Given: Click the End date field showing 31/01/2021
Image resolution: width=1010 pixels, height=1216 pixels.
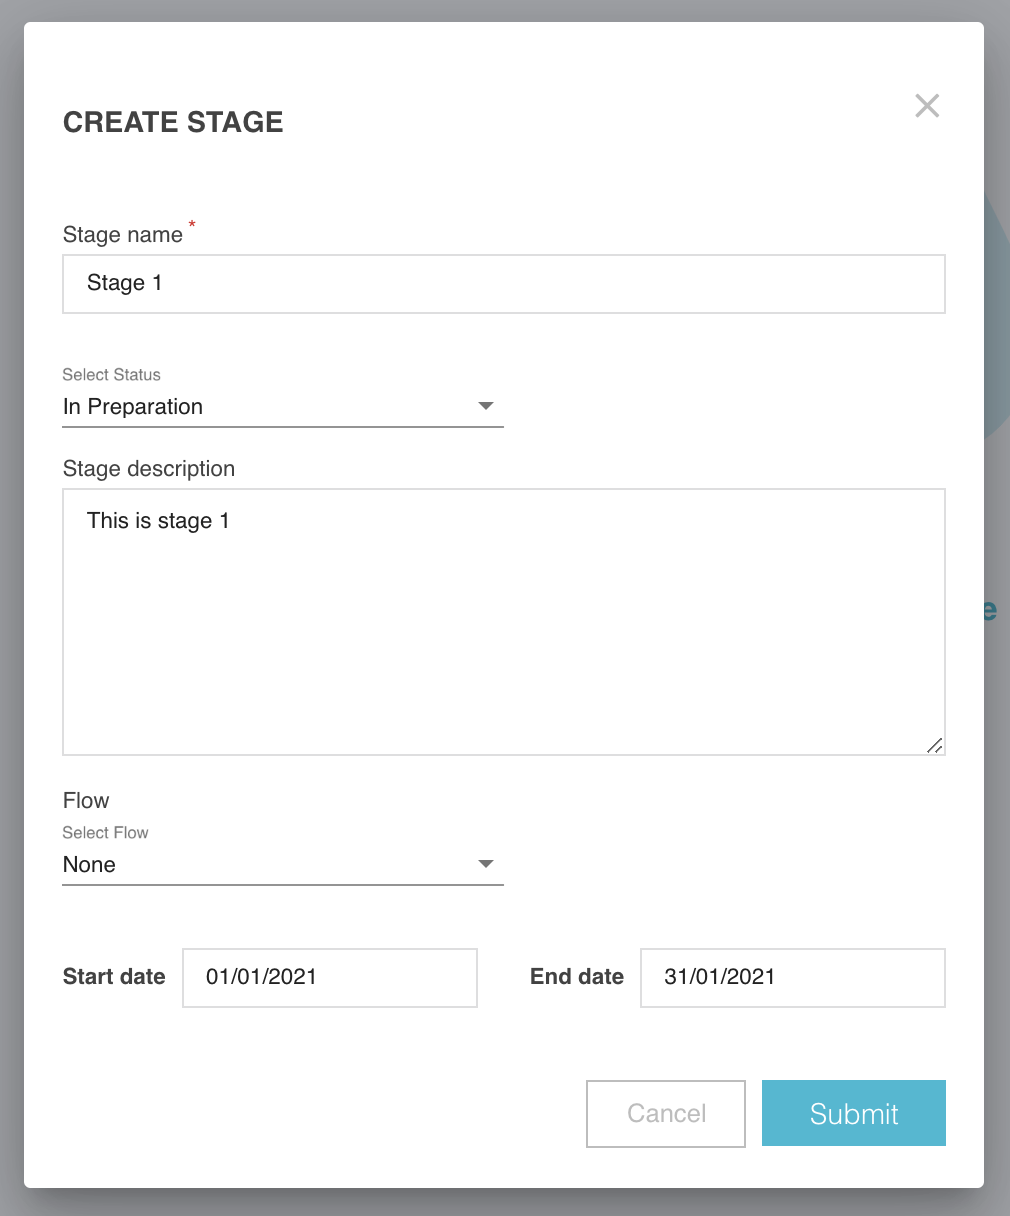Looking at the screenshot, I should [793, 978].
